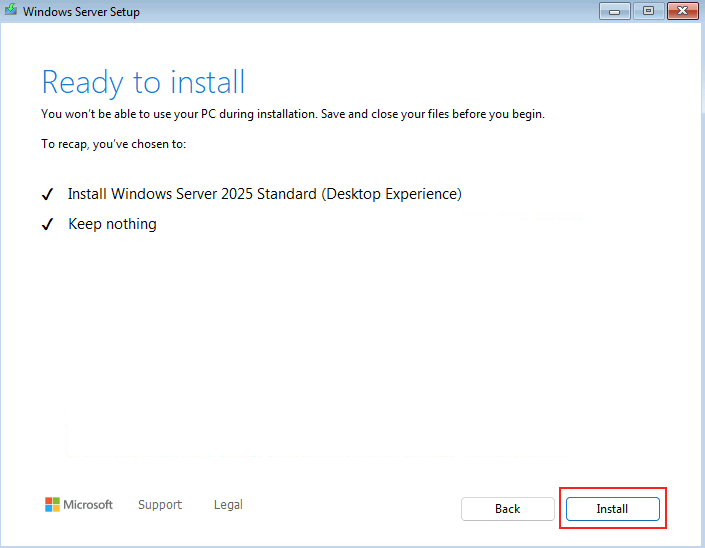Maximize the Windows Server Setup window
This screenshot has height=548, width=705.
648,11
